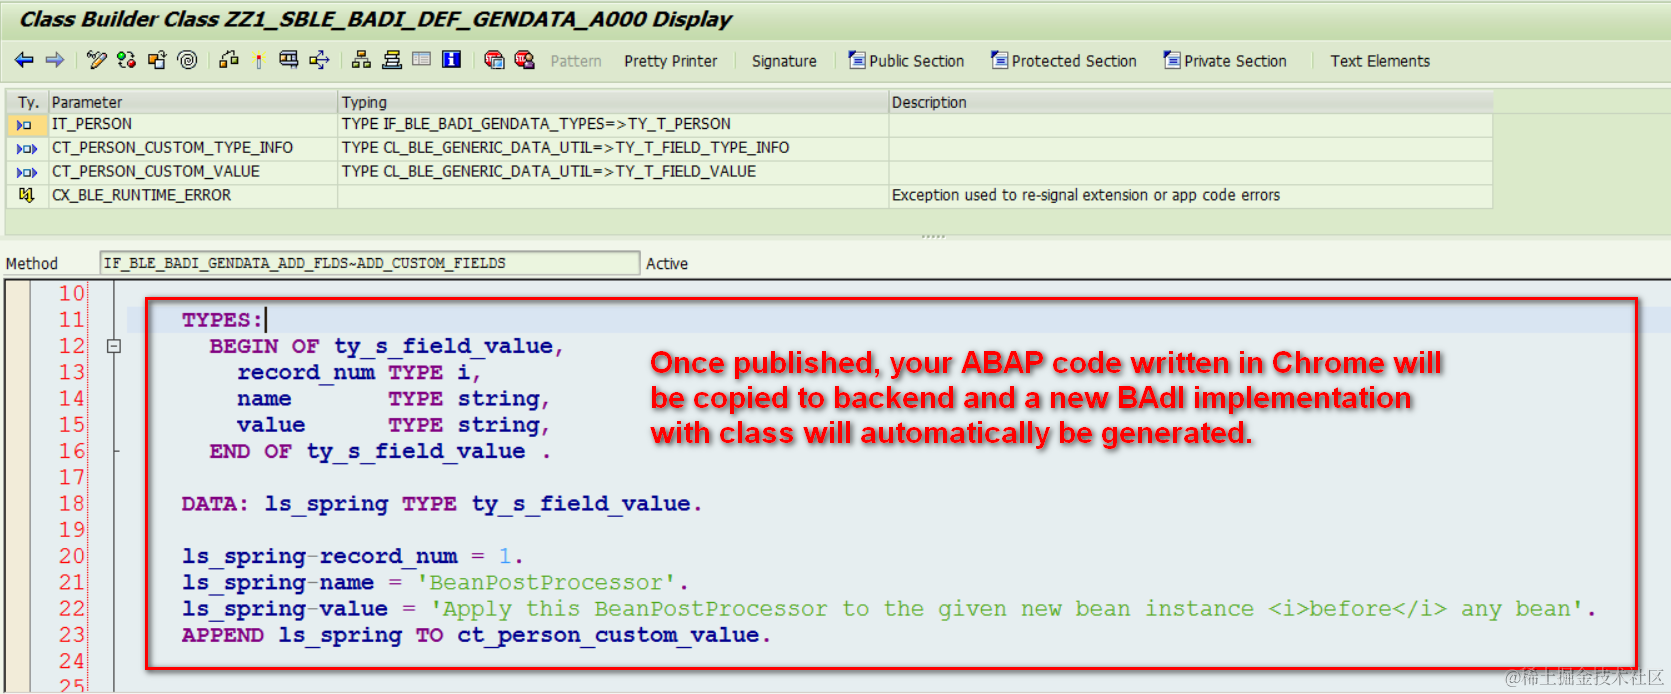This screenshot has height=694, width=1671.
Task: Display the object list hierarchy icon
Action: (361, 60)
